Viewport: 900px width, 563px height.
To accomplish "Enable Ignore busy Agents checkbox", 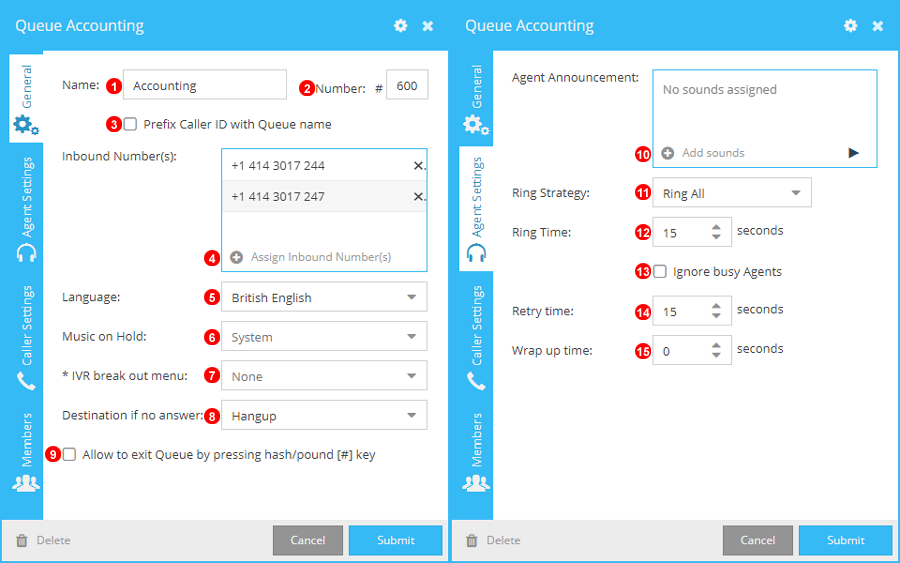I will click(660, 271).
